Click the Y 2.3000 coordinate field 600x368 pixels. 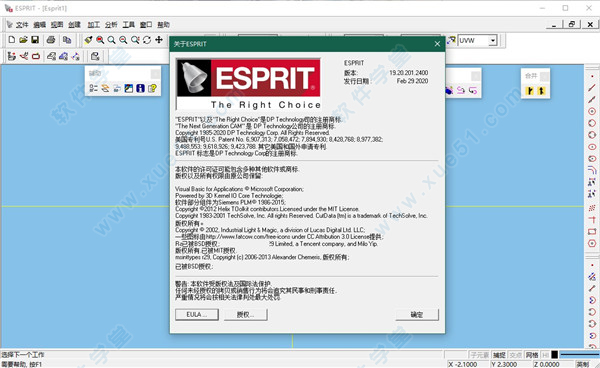(510, 364)
